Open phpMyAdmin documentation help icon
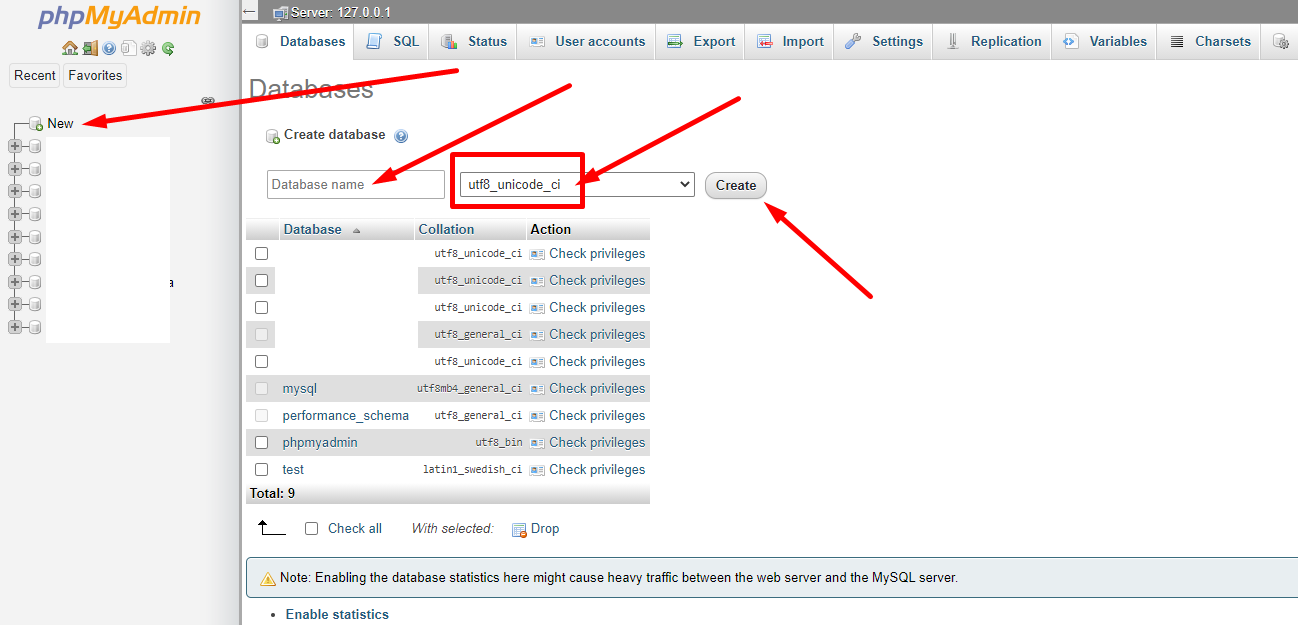The width and height of the screenshot is (1298, 625). (x=109, y=48)
